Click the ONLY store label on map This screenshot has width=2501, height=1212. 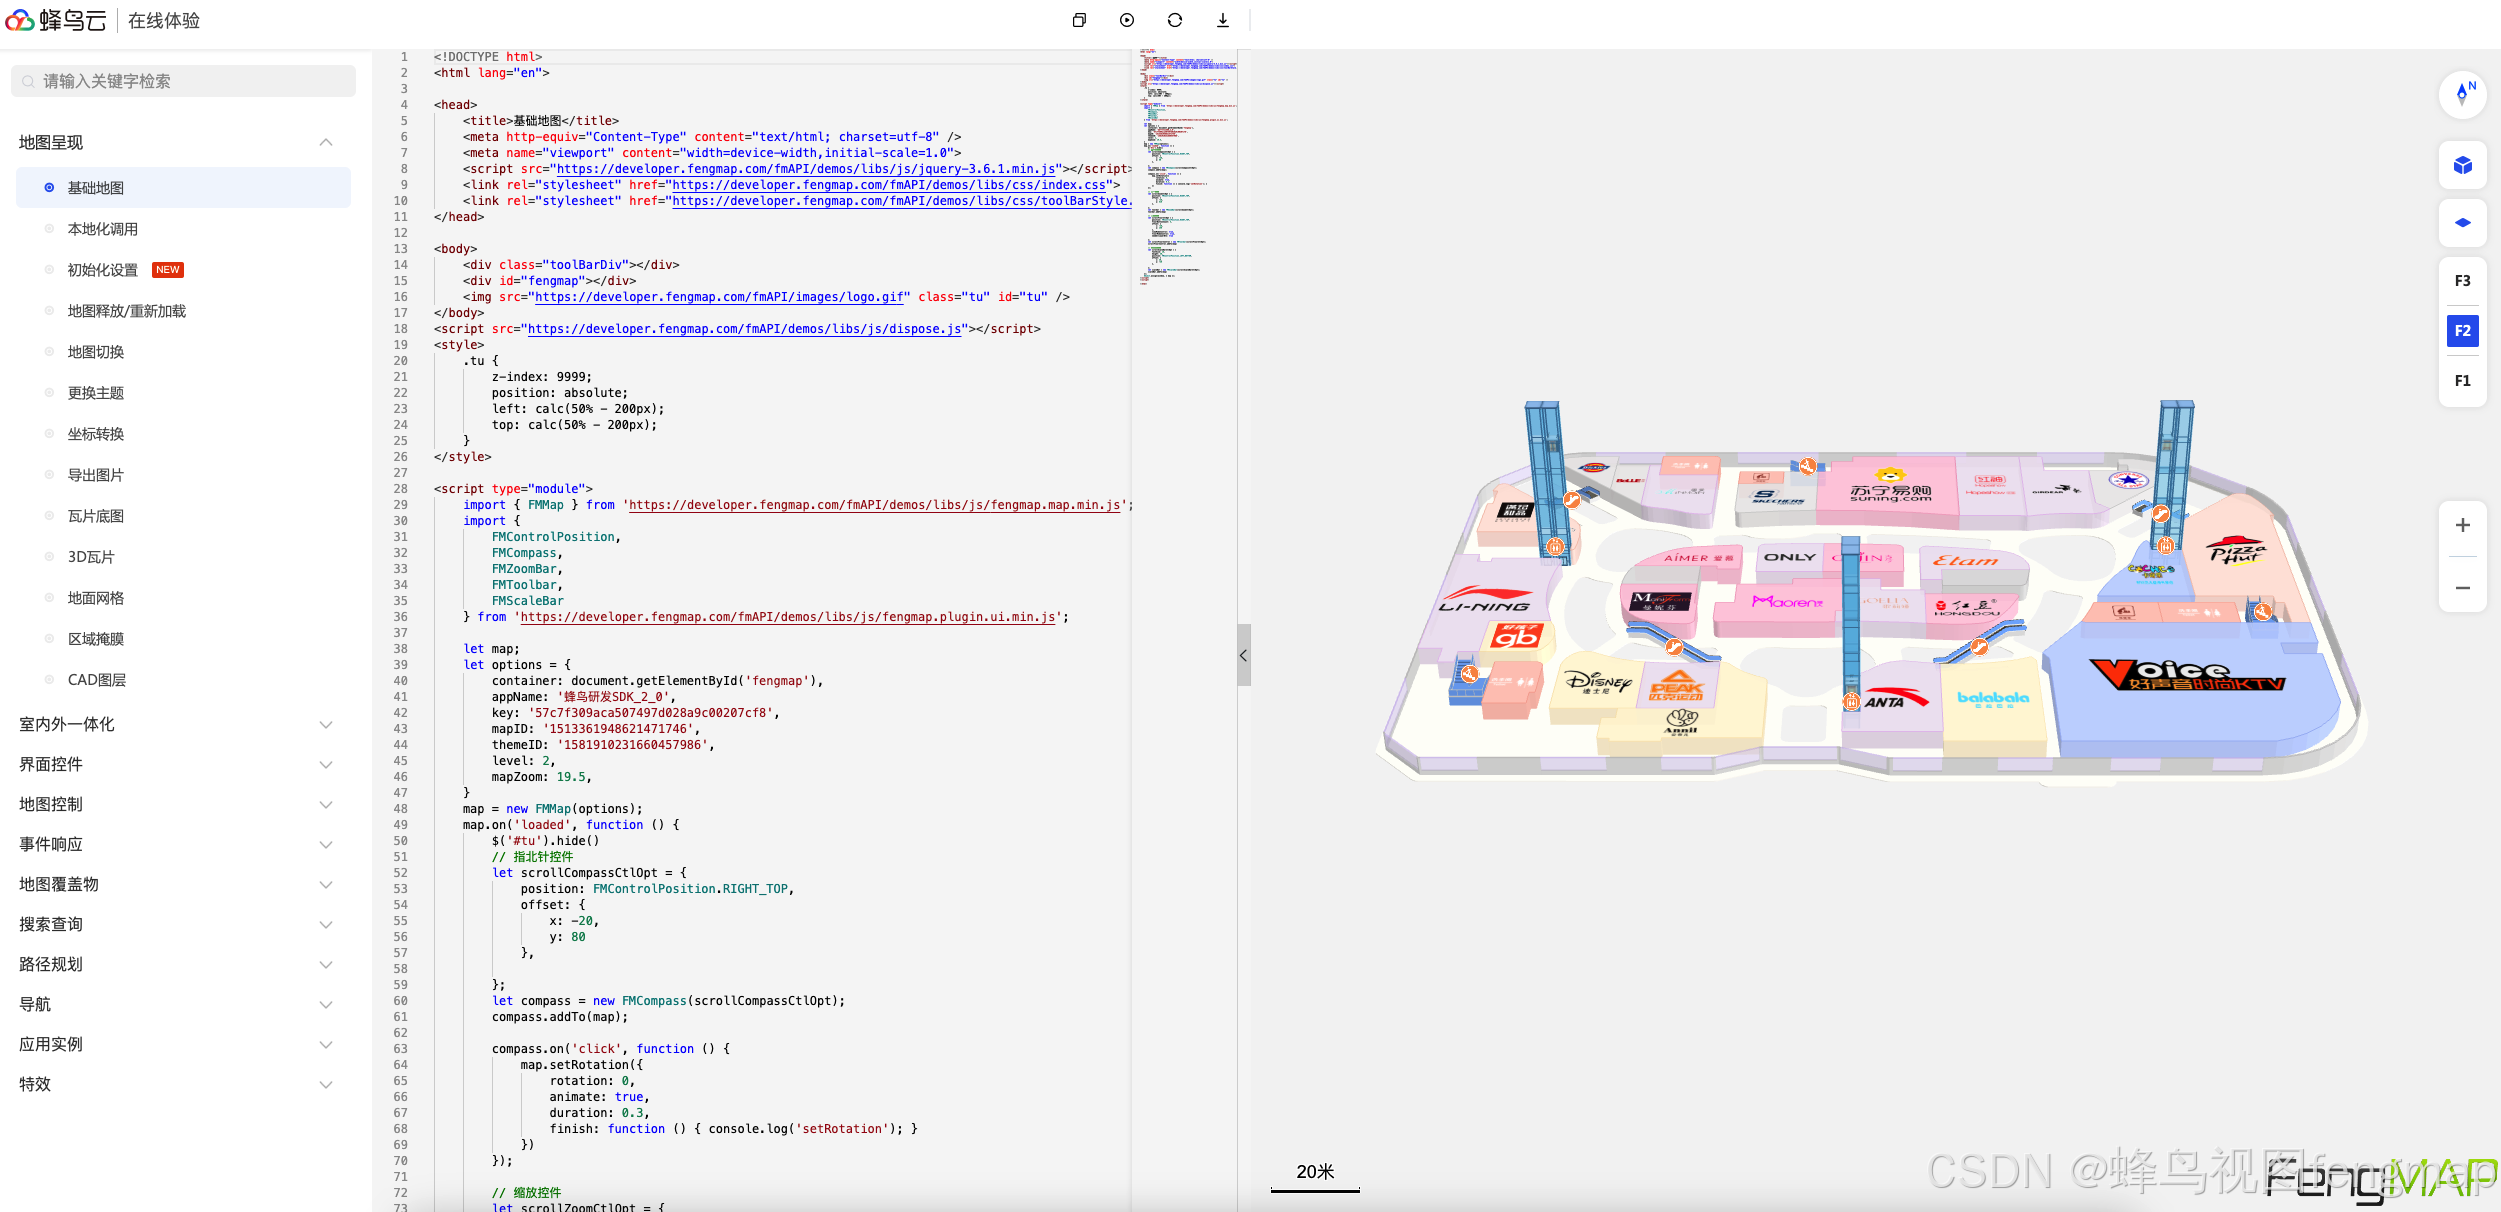click(1789, 557)
